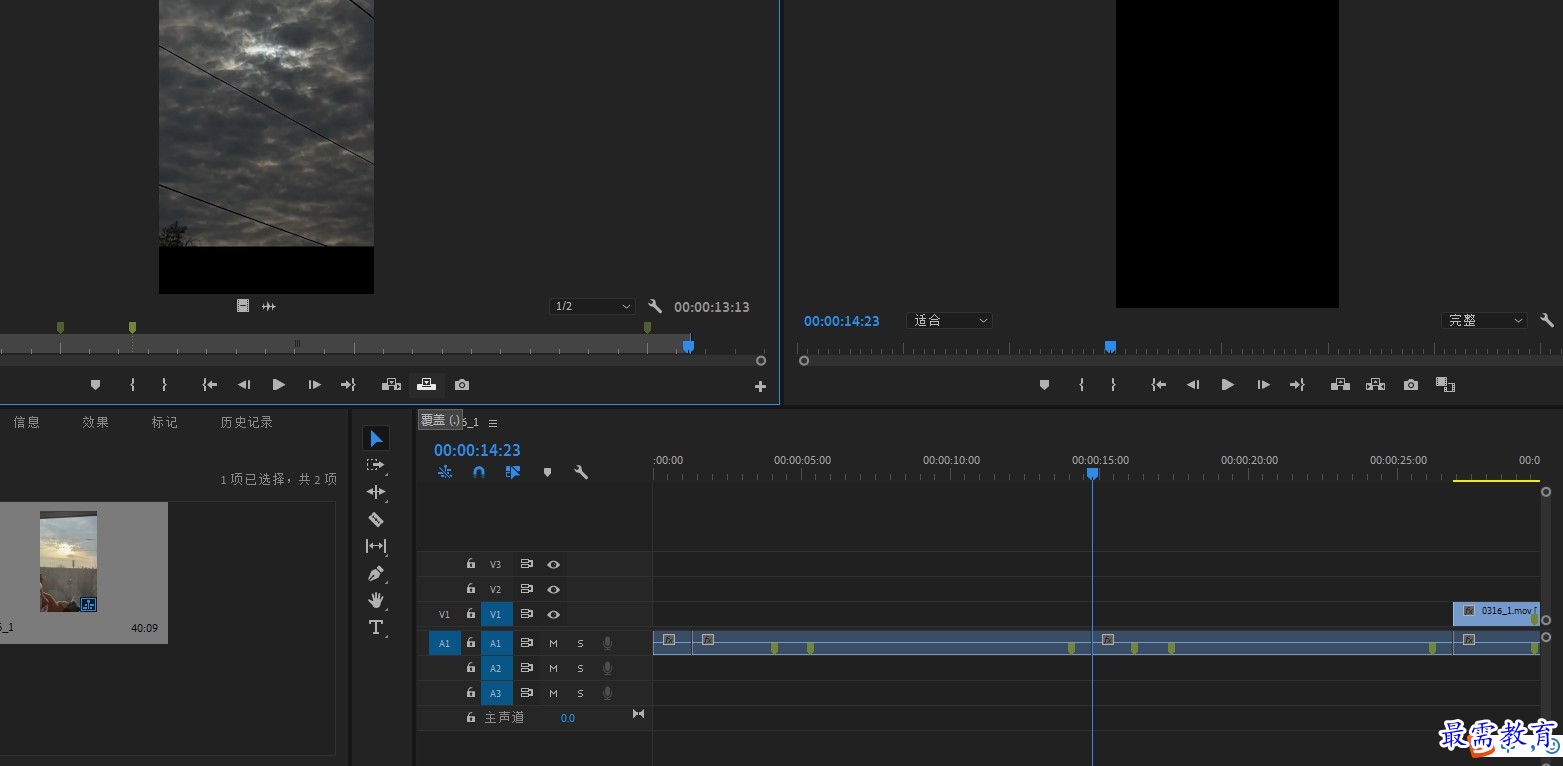Select the Razor tool
The image size is (1563, 766).
pyautogui.click(x=376, y=519)
